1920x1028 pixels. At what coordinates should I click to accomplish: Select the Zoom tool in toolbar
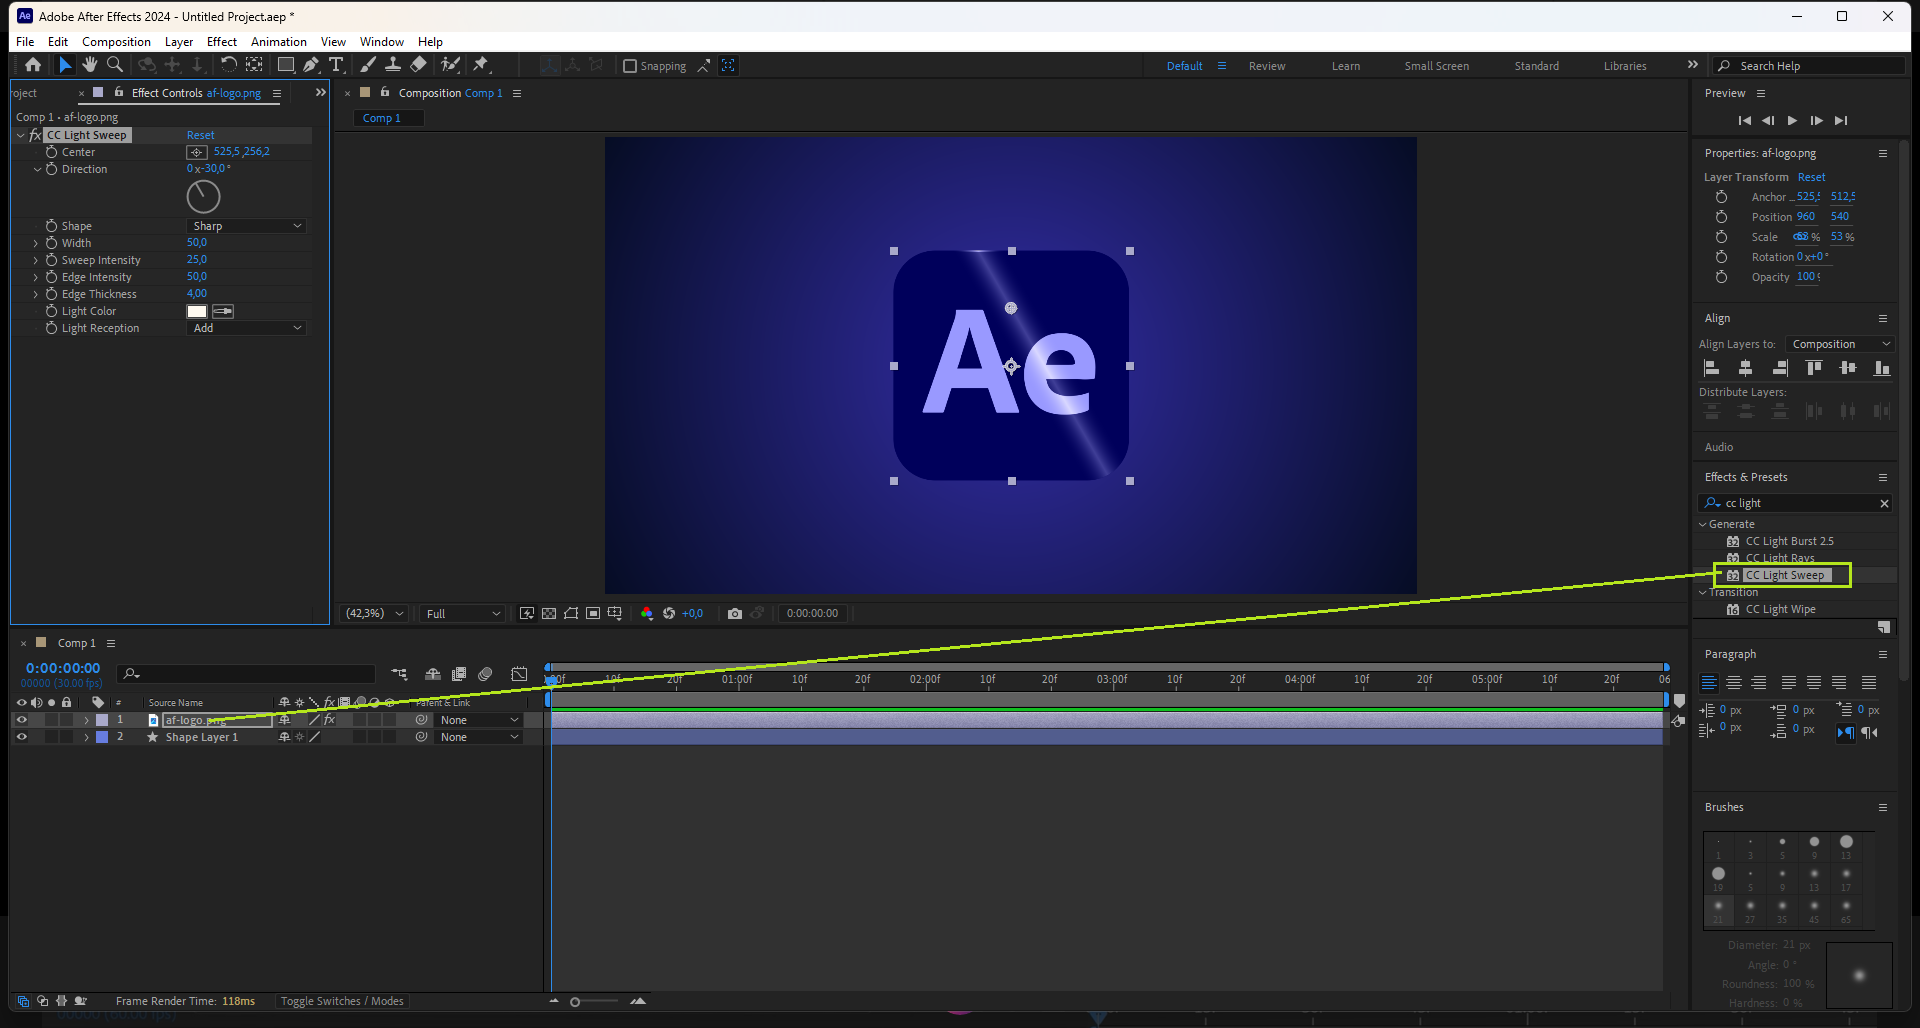(x=115, y=65)
